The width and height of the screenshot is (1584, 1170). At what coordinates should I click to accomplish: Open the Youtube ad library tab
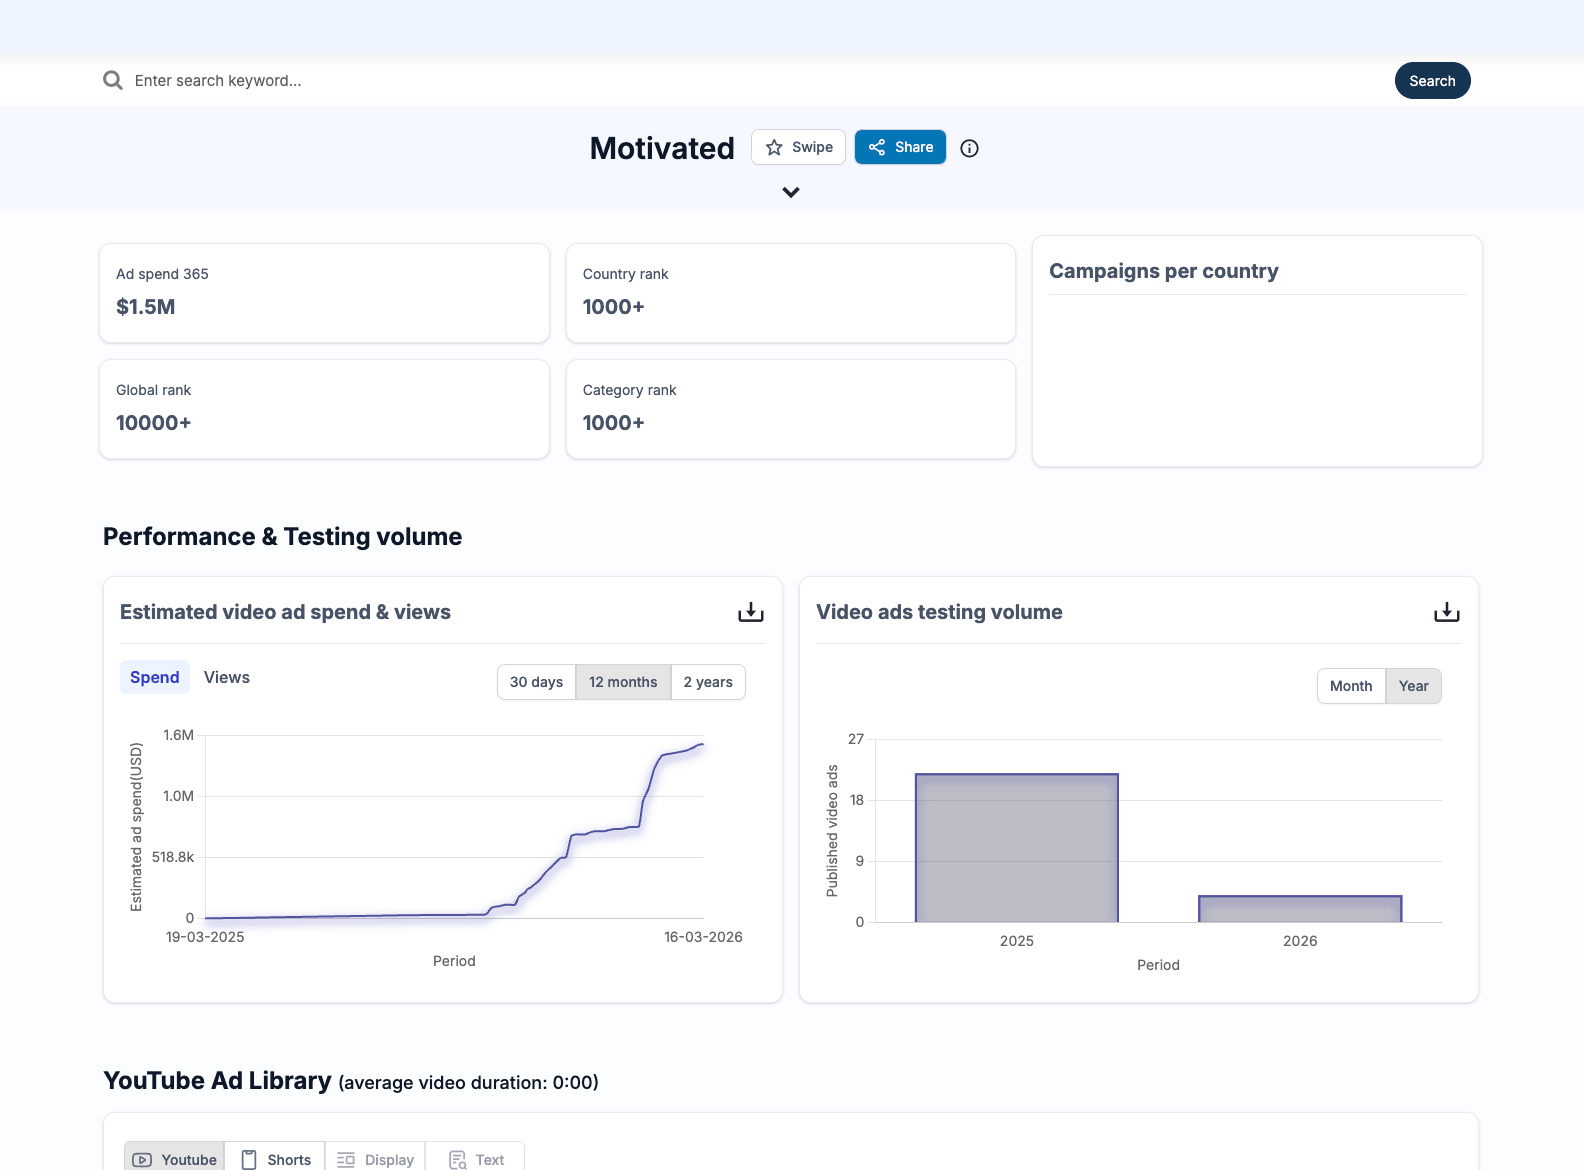[175, 1159]
